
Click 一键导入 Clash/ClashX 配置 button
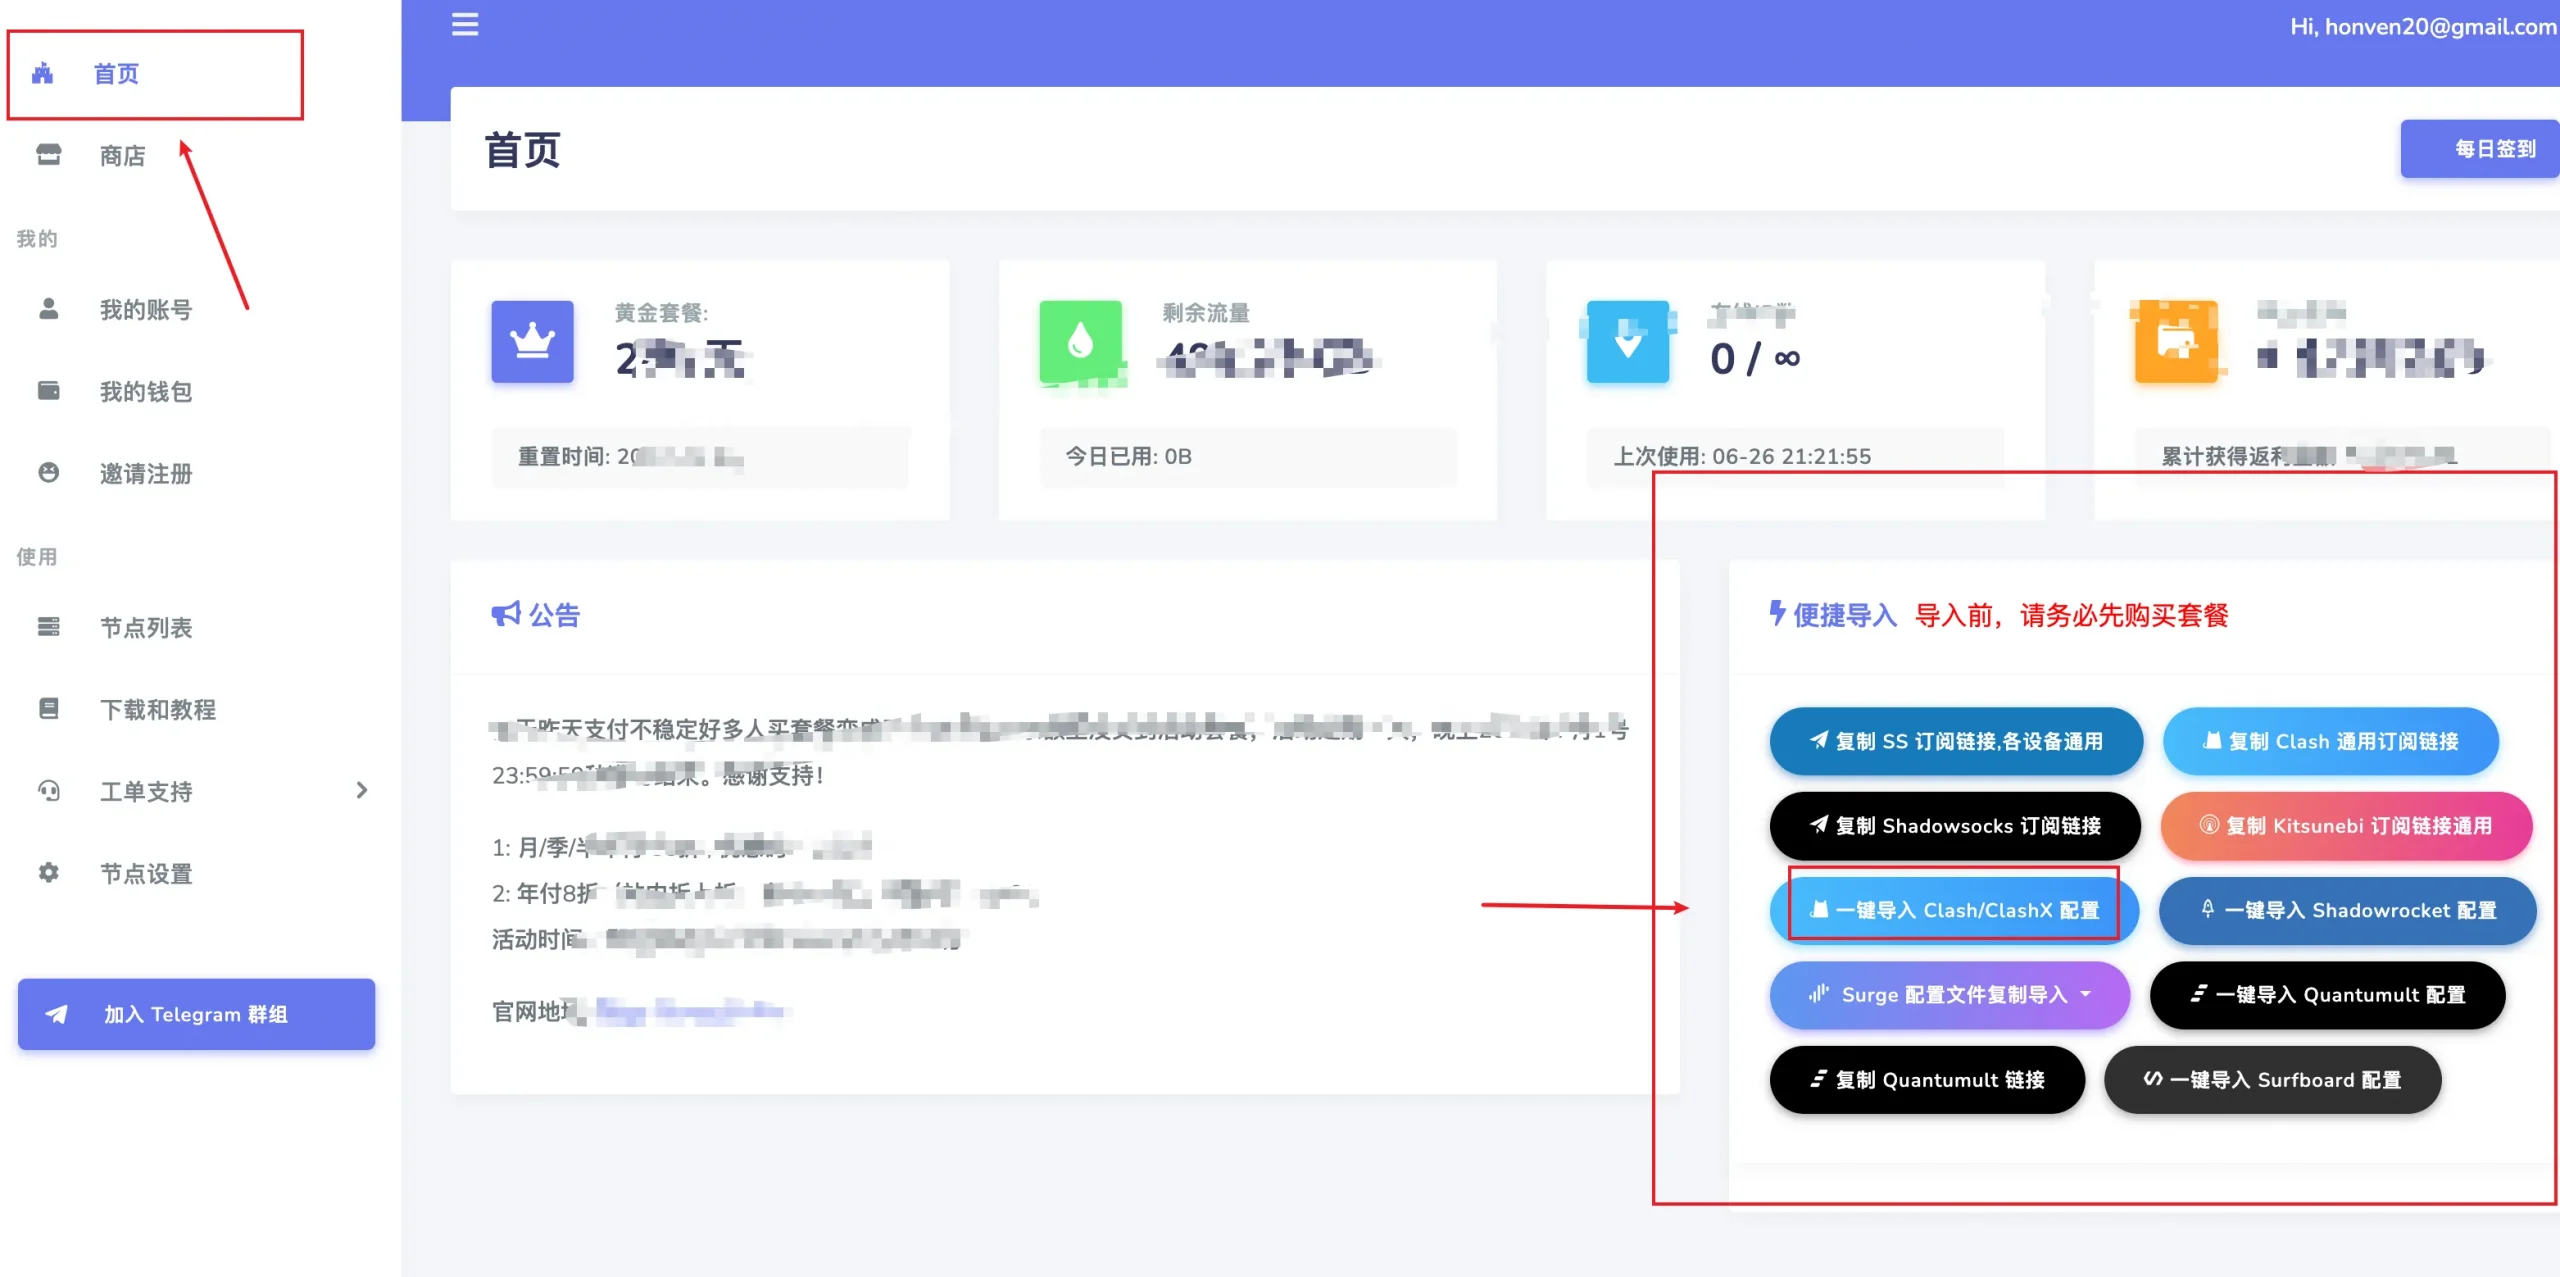(1953, 910)
